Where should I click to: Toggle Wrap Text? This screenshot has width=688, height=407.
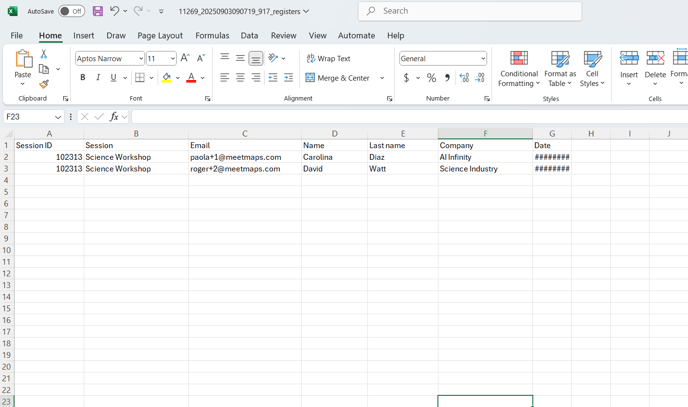328,58
